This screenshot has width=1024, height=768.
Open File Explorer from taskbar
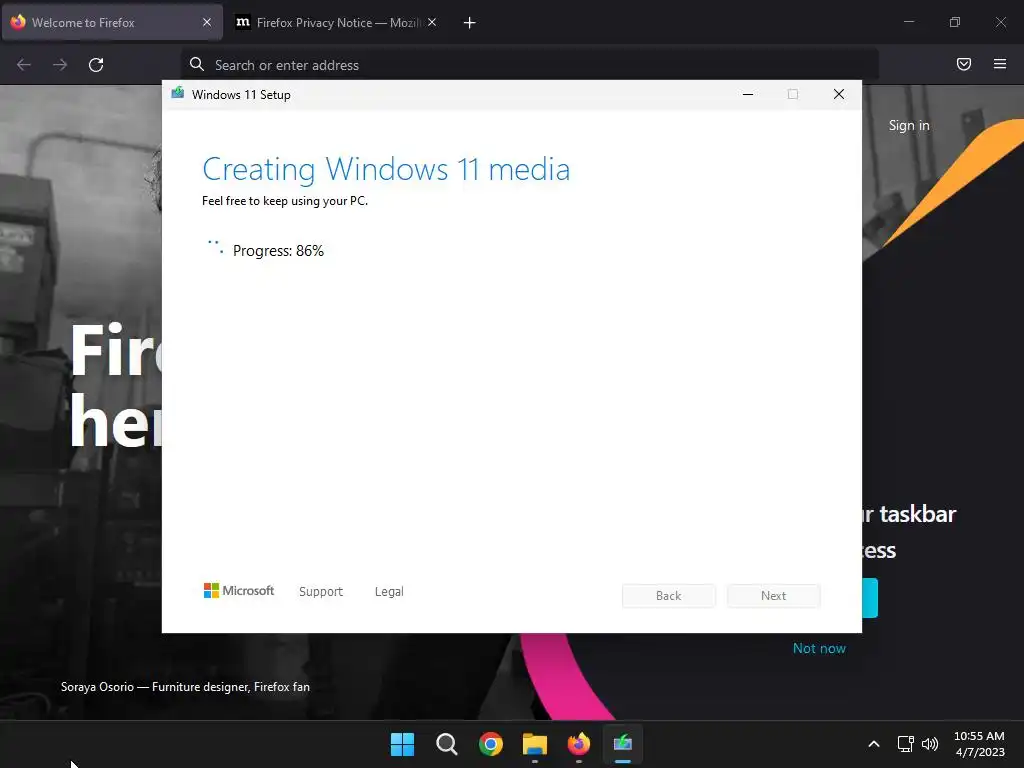point(535,744)
